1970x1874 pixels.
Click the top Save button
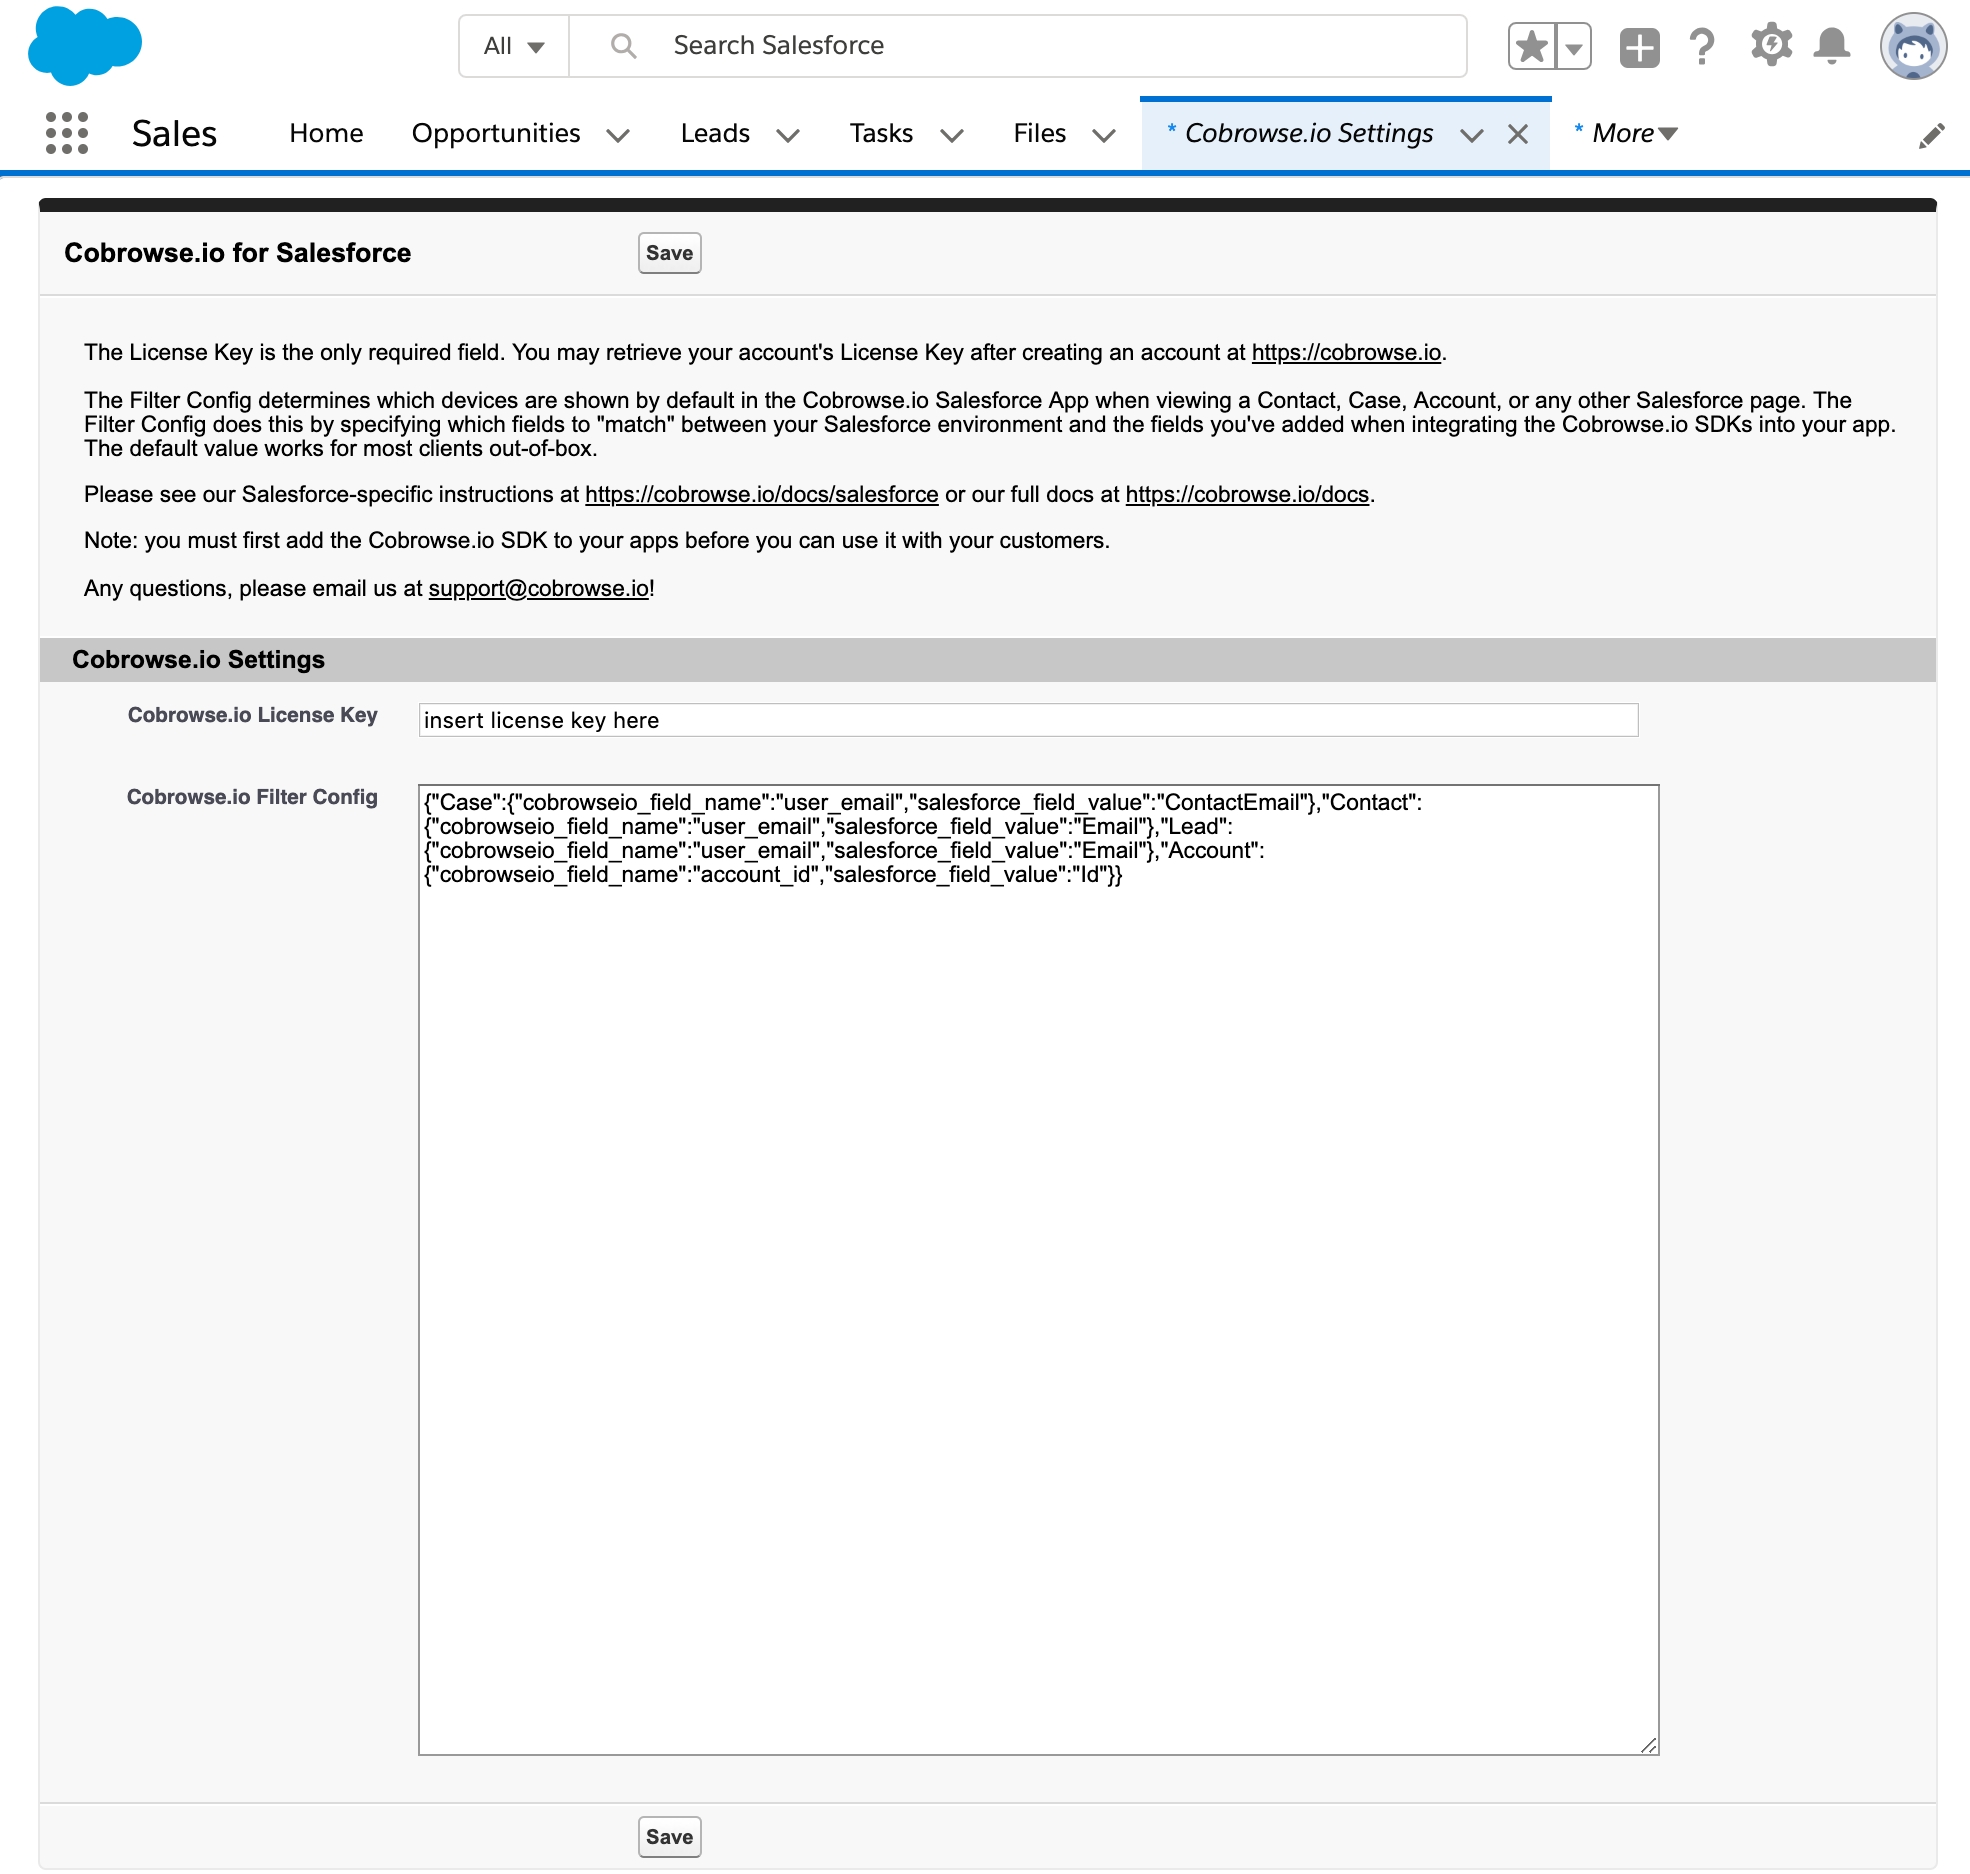tap(670, 253)
